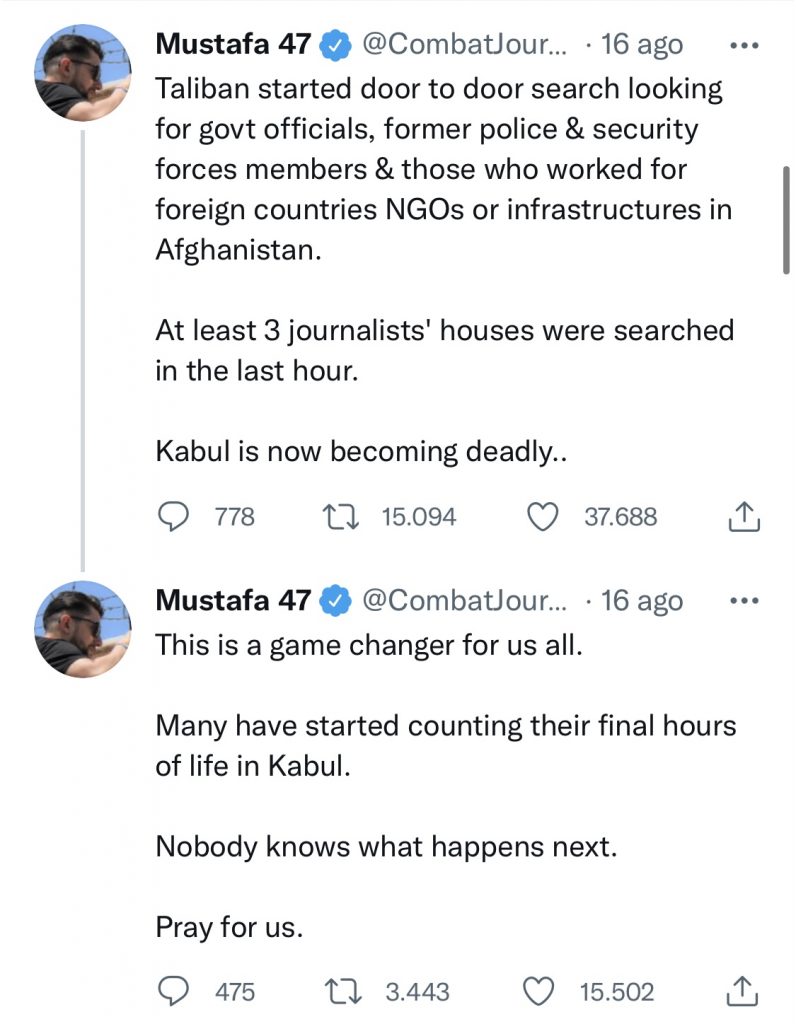Share the "game changer" tweet
Image resolution: width=796 pixels, height=1024 pixels.
(742, 991)
